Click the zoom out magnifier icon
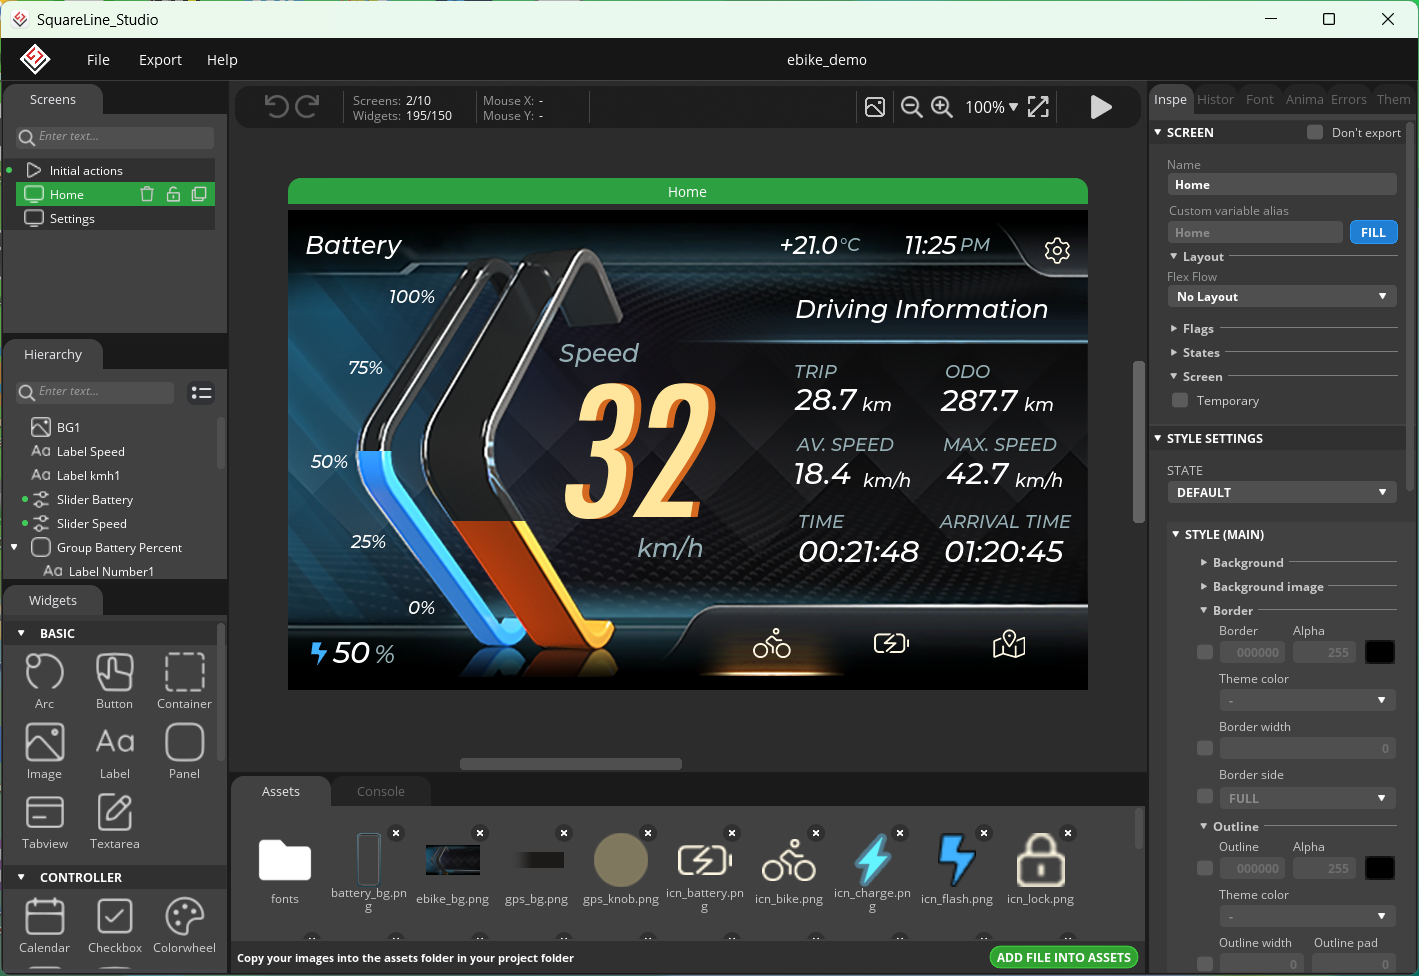The width and height of the screenshot is (1419, 976). point(911,107)
